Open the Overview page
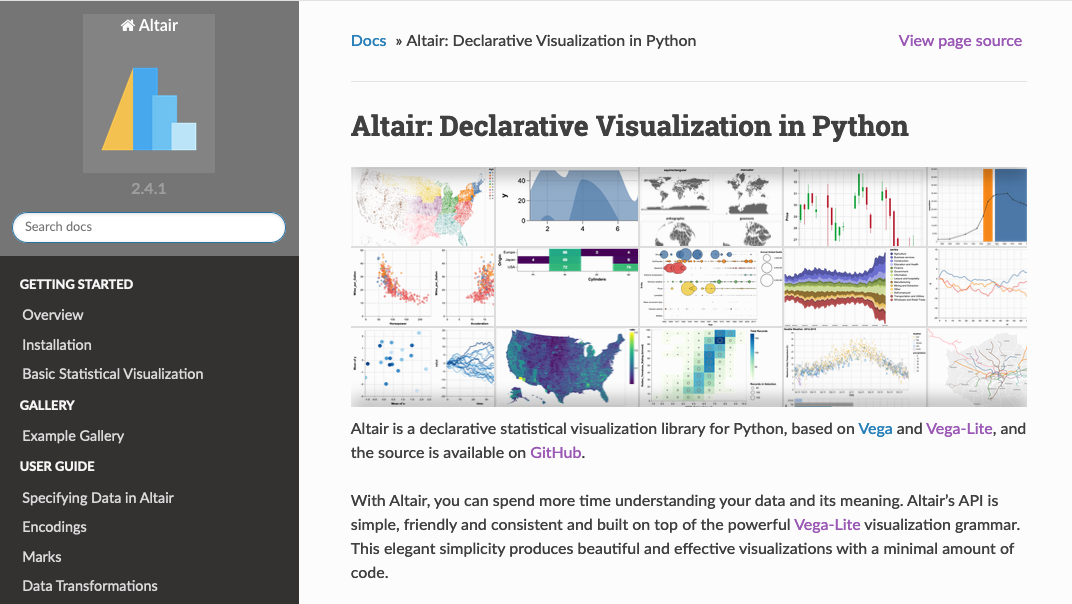The height and width of the screenshot is (604, 1072). pos(53,315)
